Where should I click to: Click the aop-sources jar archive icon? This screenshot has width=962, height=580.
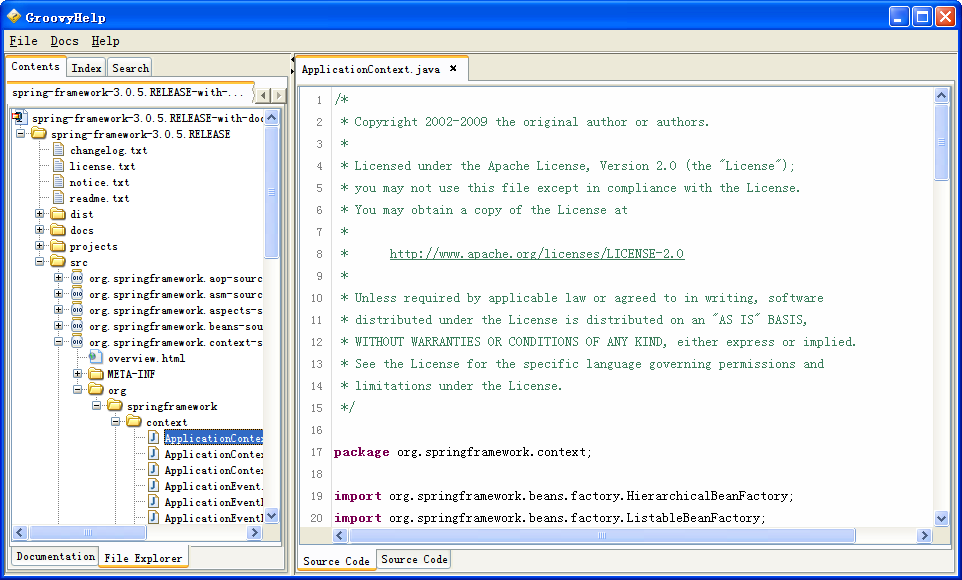pyautogui.click(x=77, y=278)
